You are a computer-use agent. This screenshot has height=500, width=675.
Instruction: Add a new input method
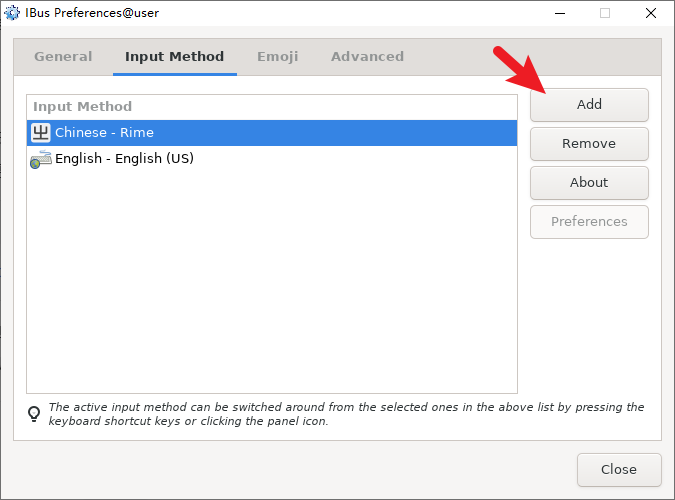coord(589,105)
